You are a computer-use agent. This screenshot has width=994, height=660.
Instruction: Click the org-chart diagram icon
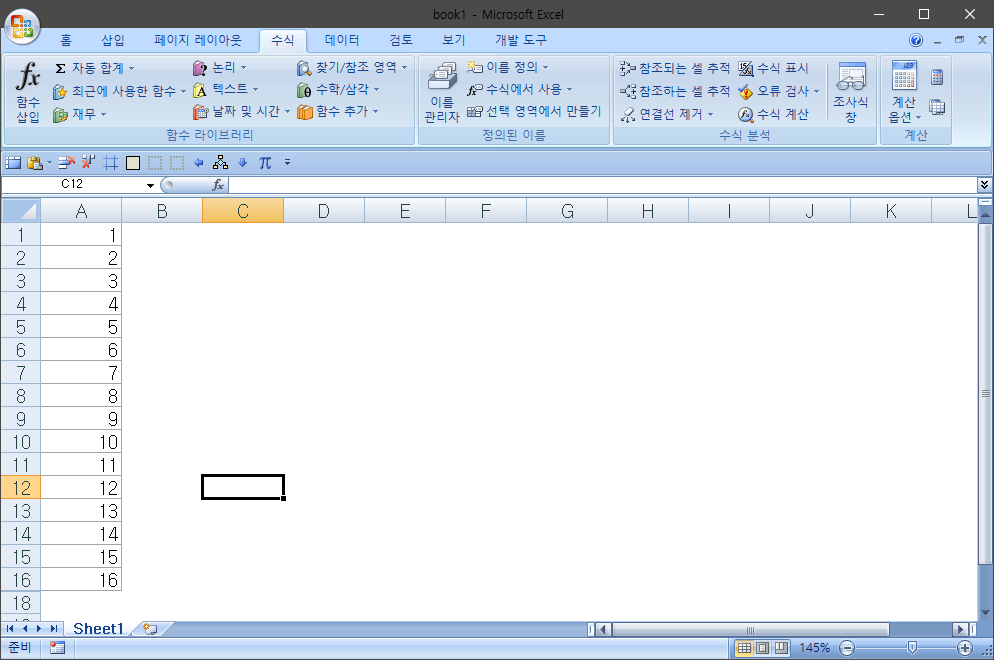pyautogui.click(x=220, y=163)
